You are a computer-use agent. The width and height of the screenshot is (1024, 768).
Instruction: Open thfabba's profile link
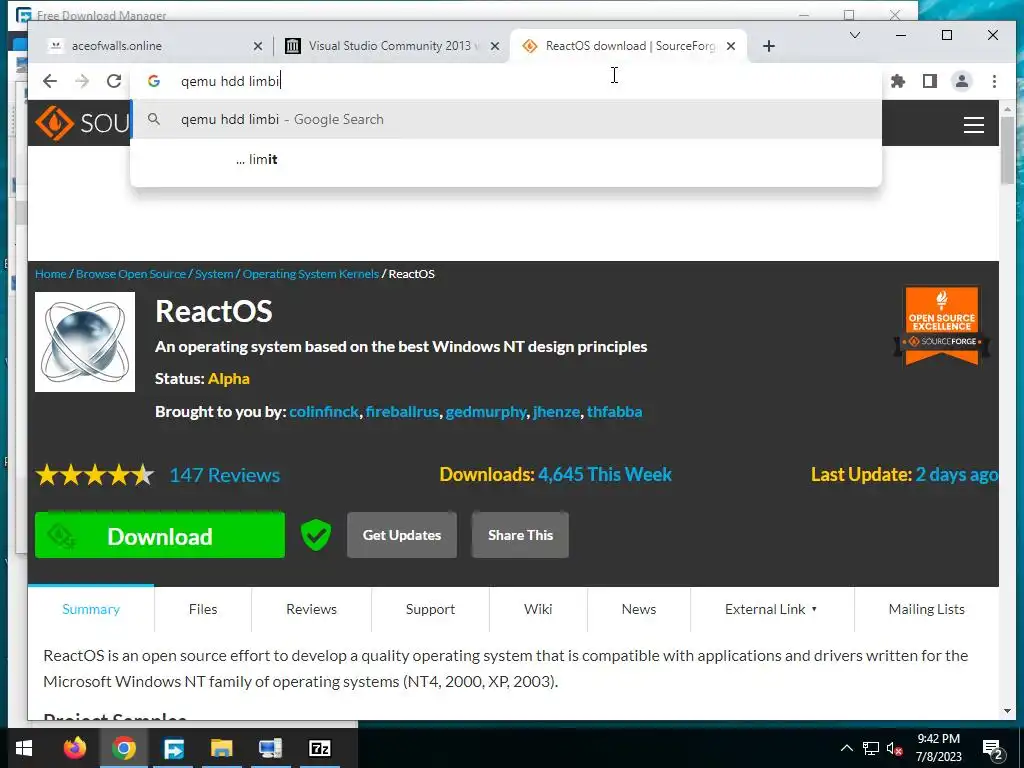(615, 412)
